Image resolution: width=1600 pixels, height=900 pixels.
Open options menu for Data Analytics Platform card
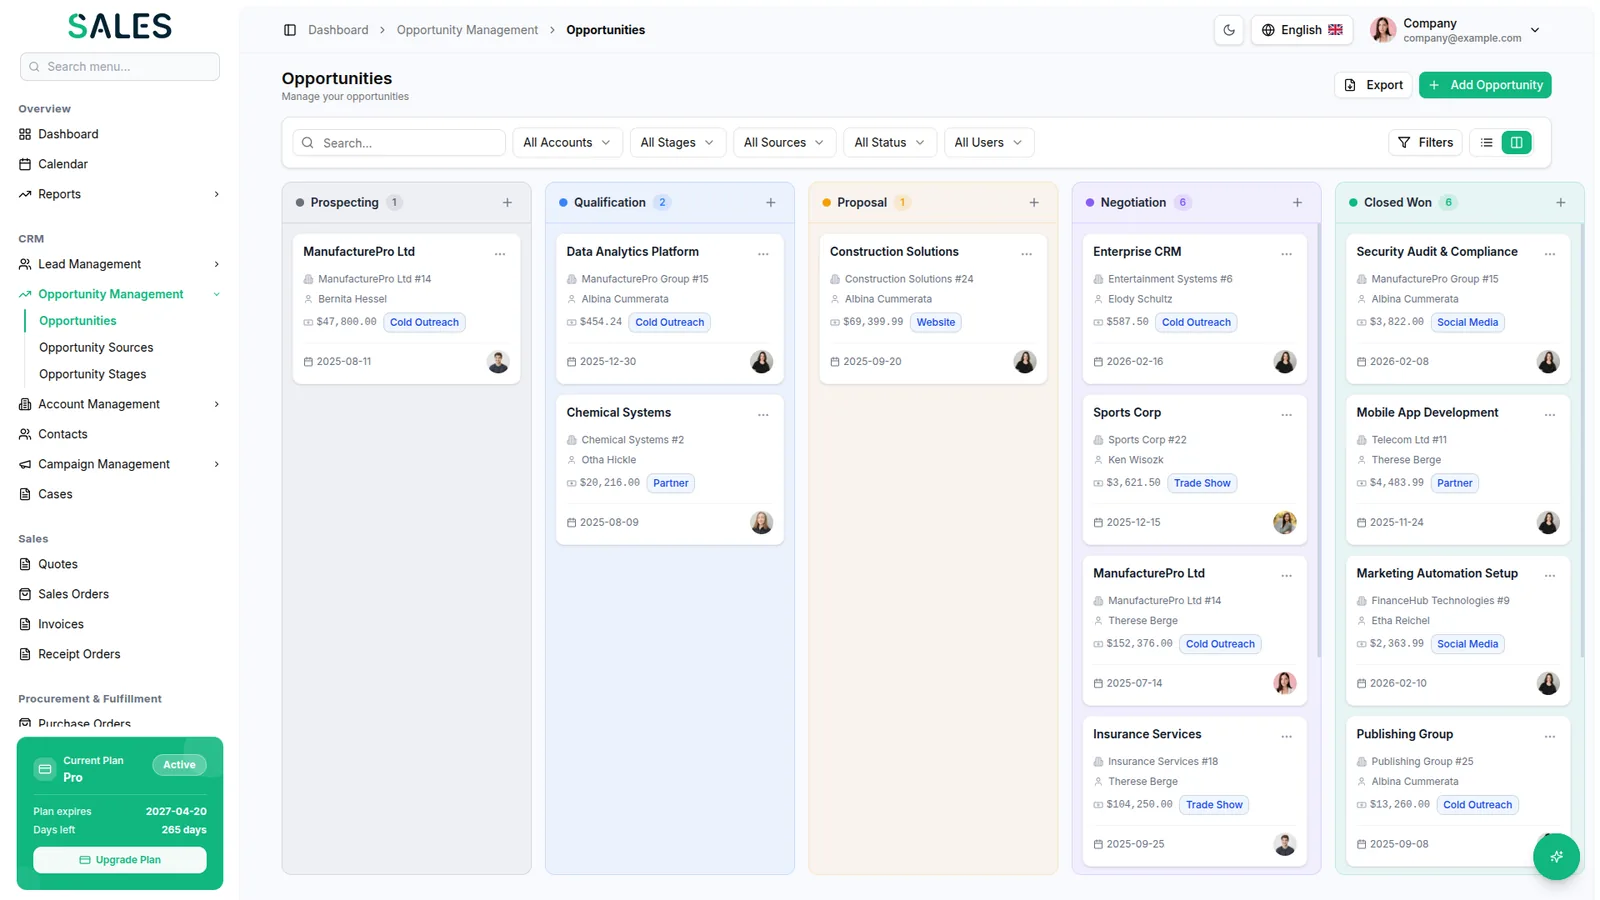coord(763,254)
